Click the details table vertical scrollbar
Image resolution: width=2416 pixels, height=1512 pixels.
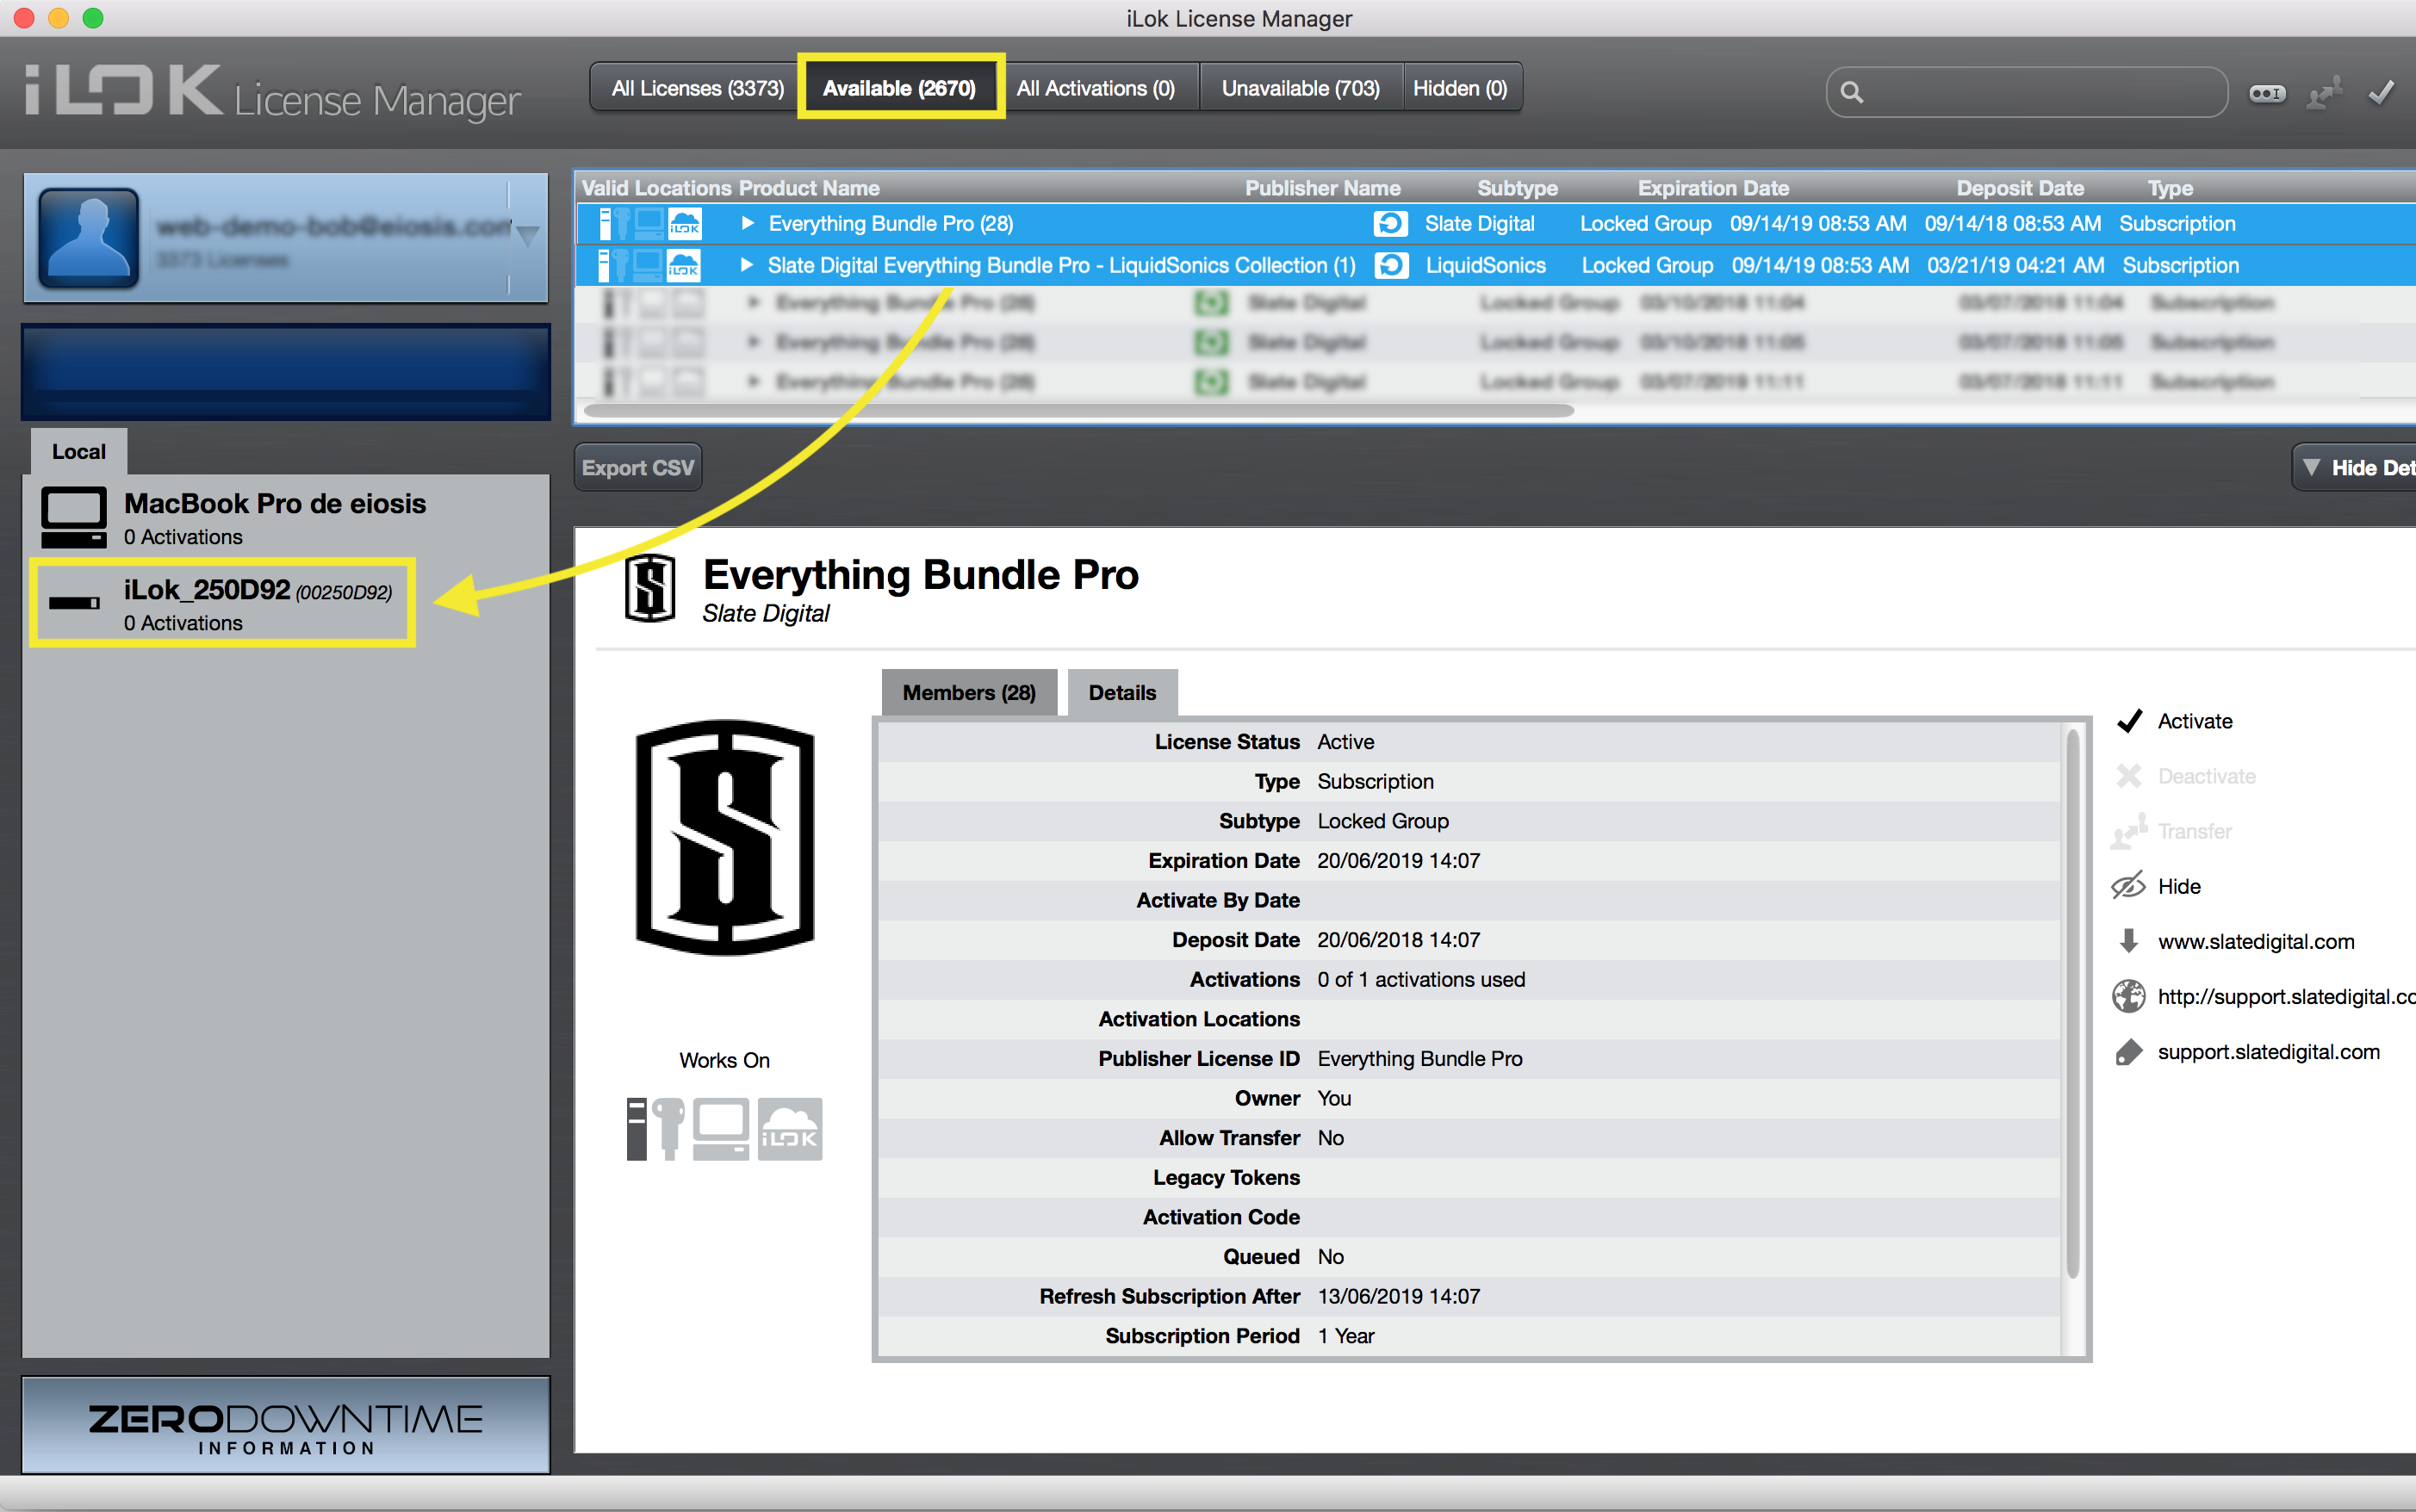tap(2073, 1003)
